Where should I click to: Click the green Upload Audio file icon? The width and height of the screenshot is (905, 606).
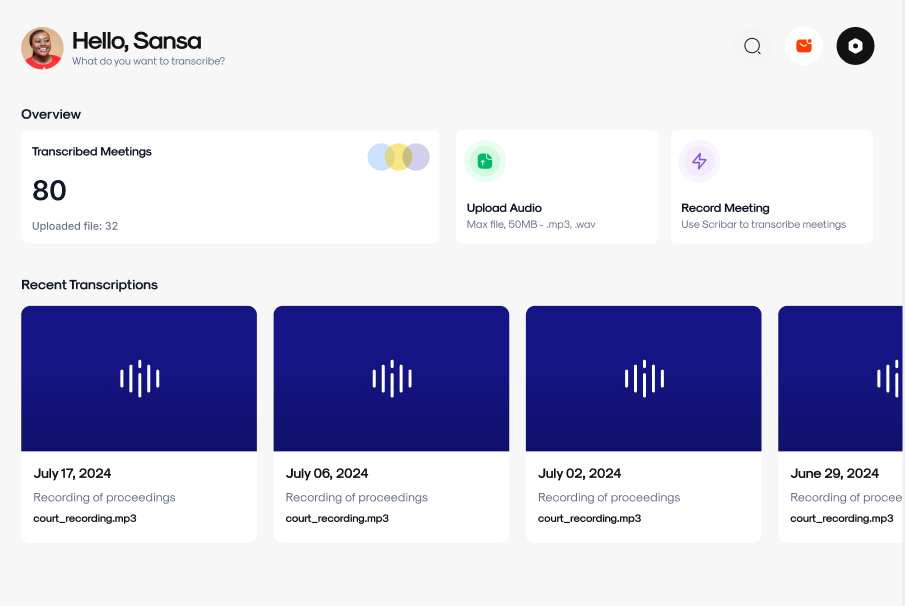point(485,161)
